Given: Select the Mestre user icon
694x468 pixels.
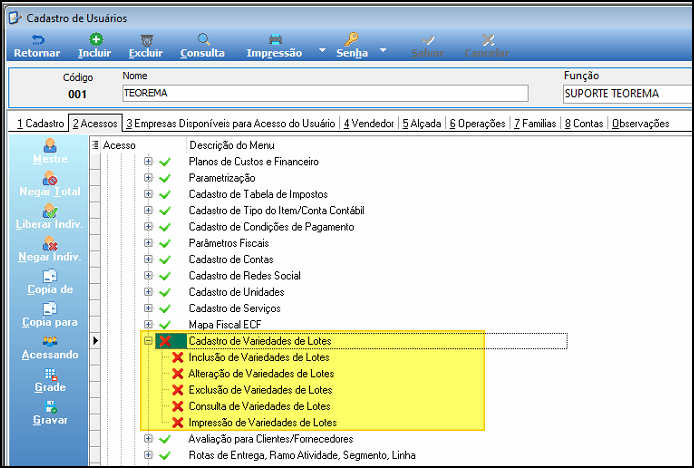Looking at the screenshot, I should [x=50, y=145].
